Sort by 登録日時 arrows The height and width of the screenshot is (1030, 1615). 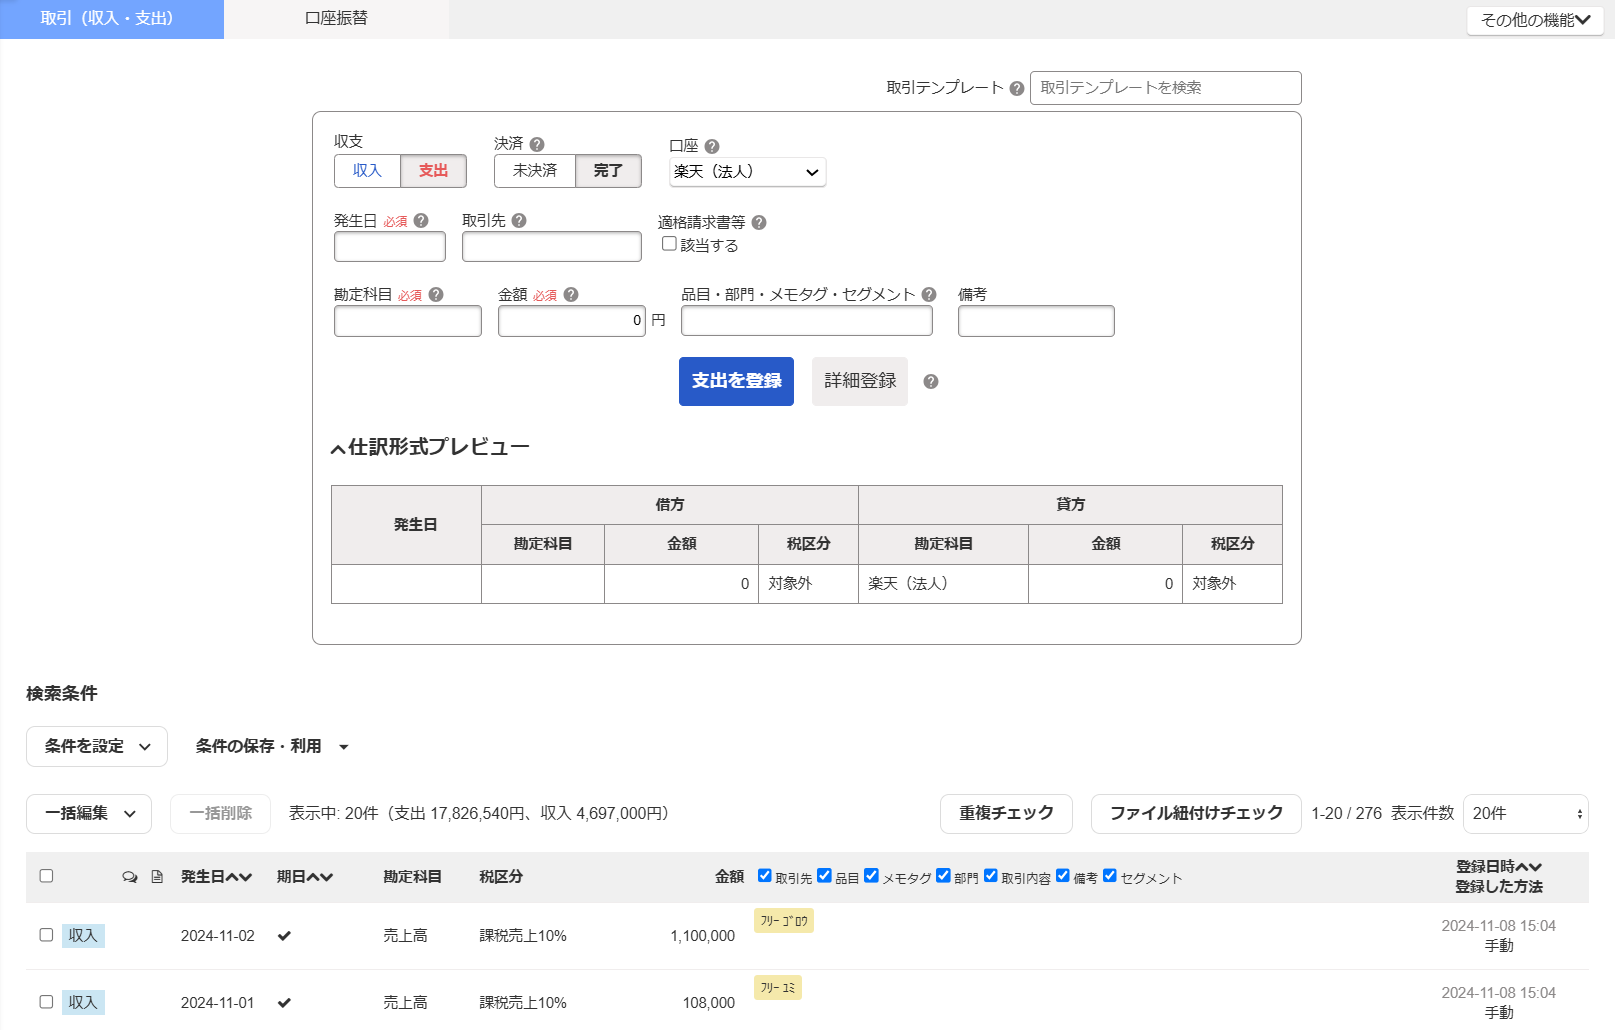[x=1530, y=867]
